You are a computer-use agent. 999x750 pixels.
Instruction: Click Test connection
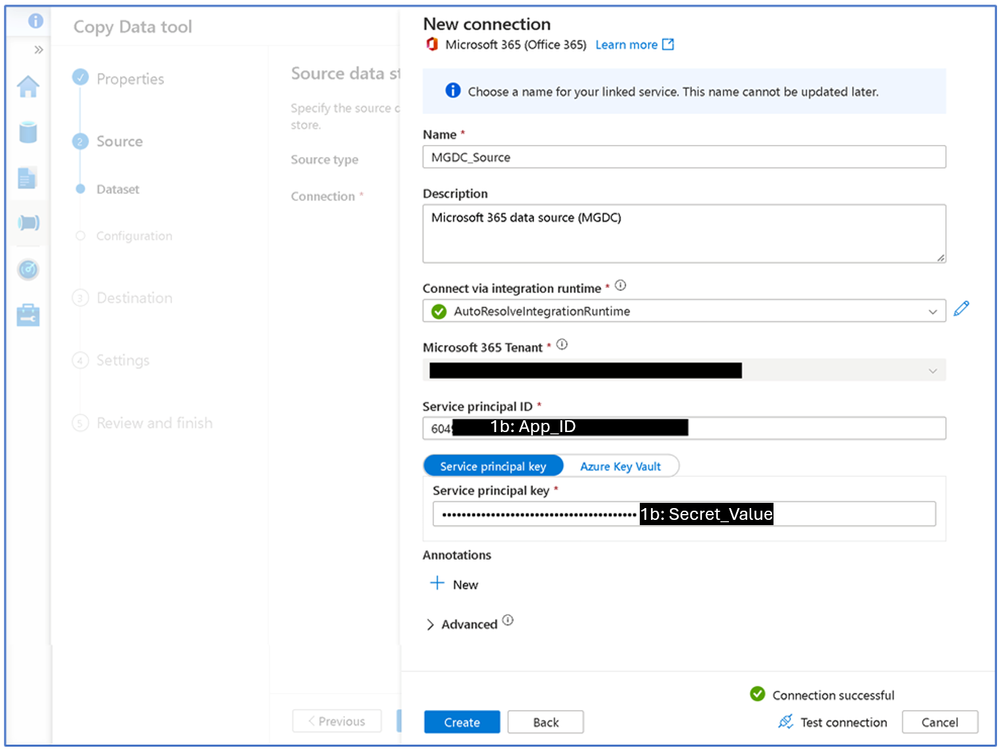pos(844,722)
